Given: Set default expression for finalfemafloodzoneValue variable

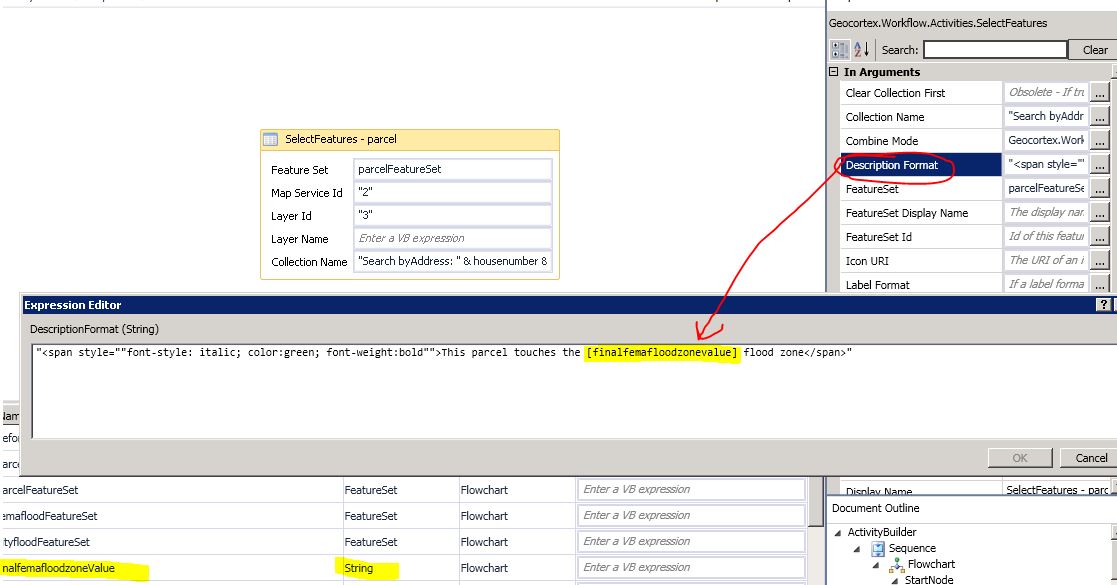Looking at the screenshot, I should click(x=691, y=568).
